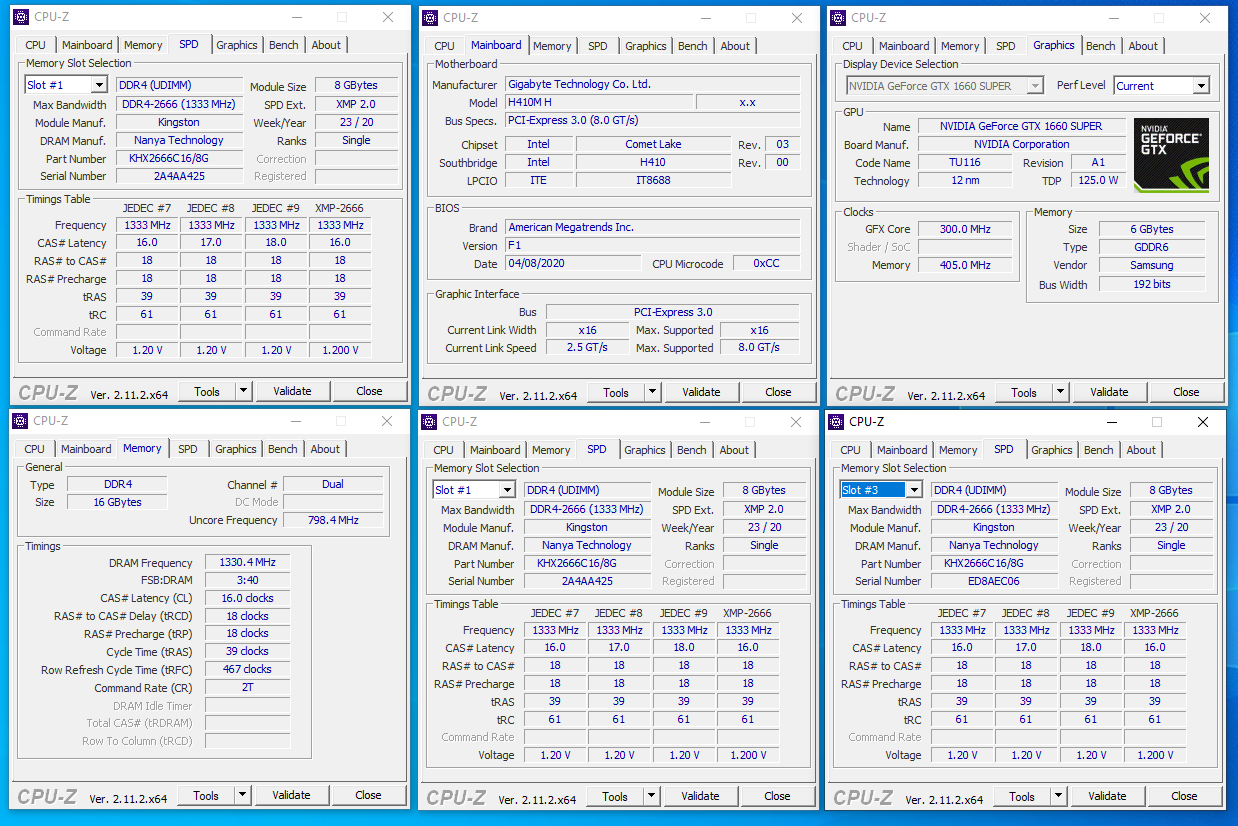Click the DRAM Frequency value 1330.4 MHz
Image resolution: width=1238 pixels, height=826 pixels.
coord(247,563)
